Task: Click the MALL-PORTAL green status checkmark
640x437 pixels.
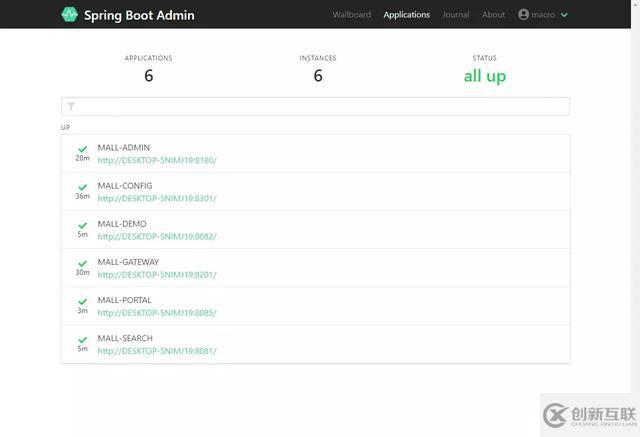Action: [82, 301]
